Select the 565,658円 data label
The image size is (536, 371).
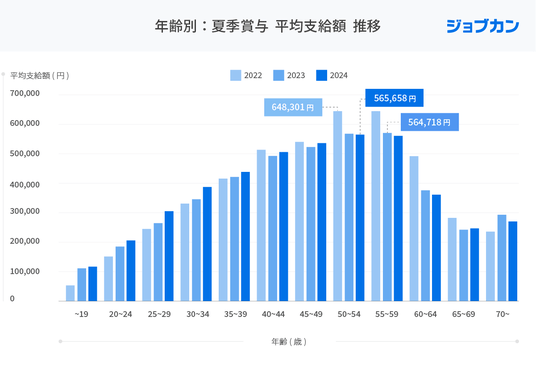tap(394, 98)
